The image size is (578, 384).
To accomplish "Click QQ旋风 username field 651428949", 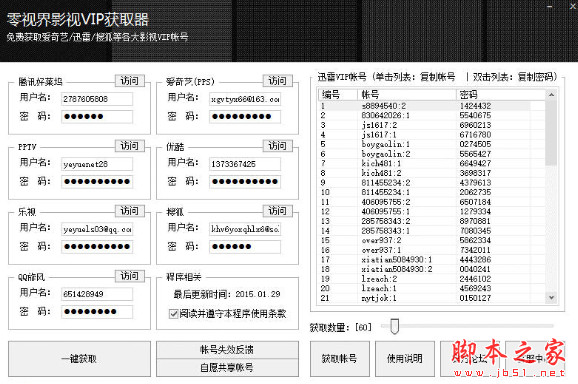I will [97, 294].
